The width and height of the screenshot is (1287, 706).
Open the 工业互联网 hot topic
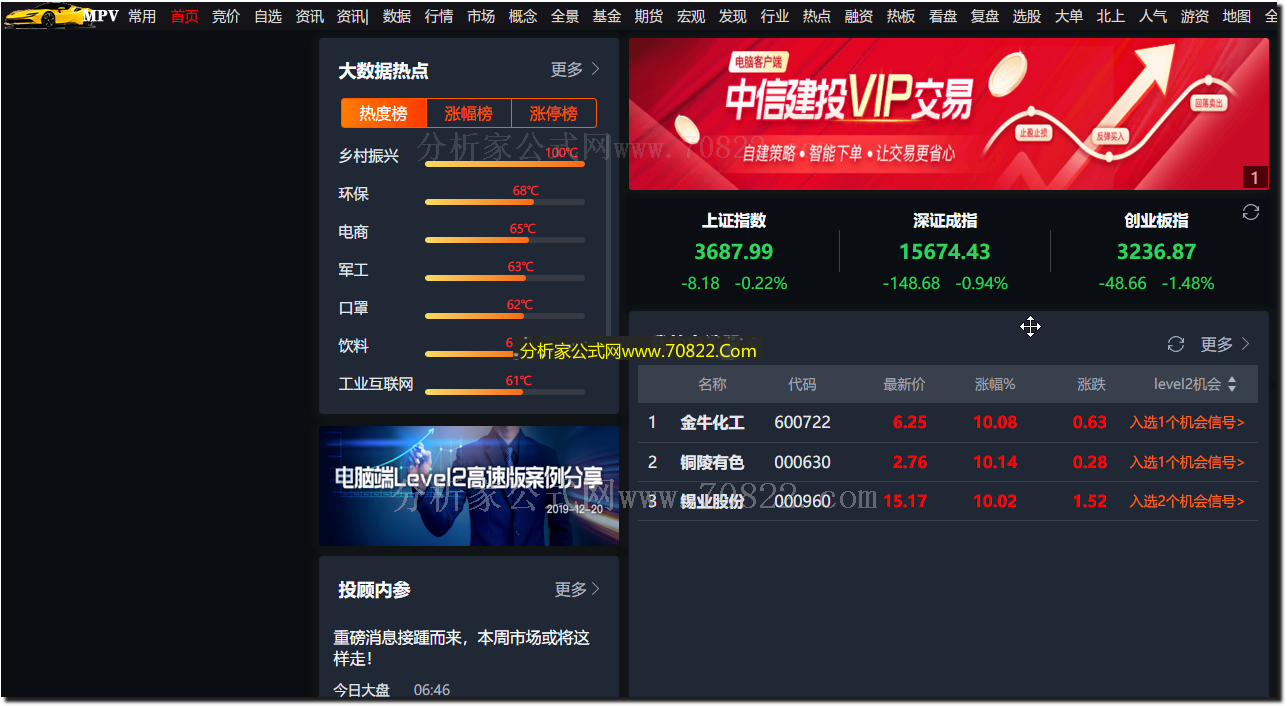coord(376,384)
